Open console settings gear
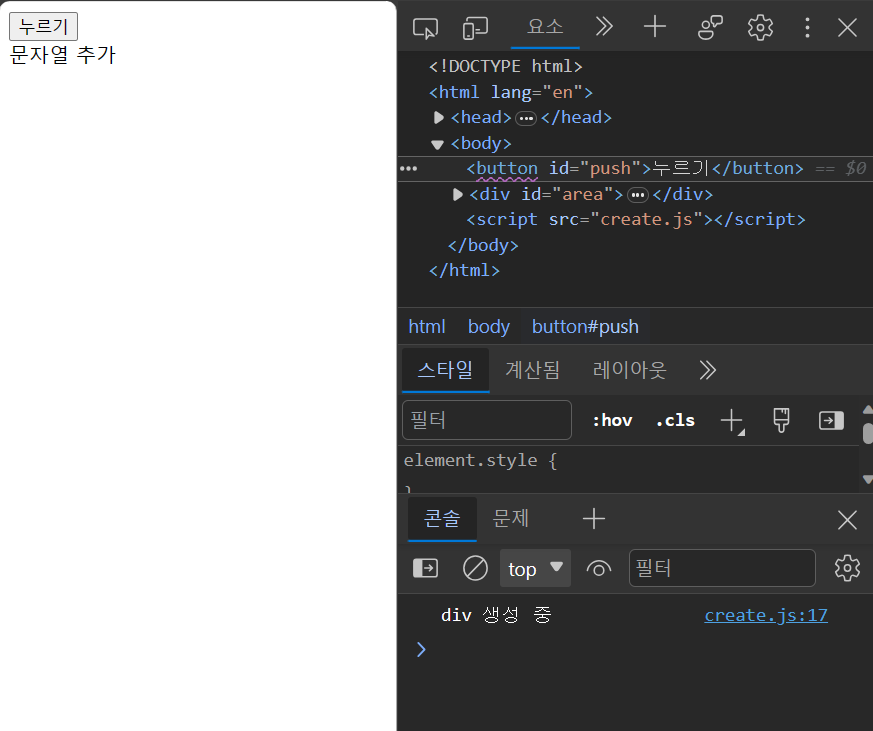 pos(847,568)
